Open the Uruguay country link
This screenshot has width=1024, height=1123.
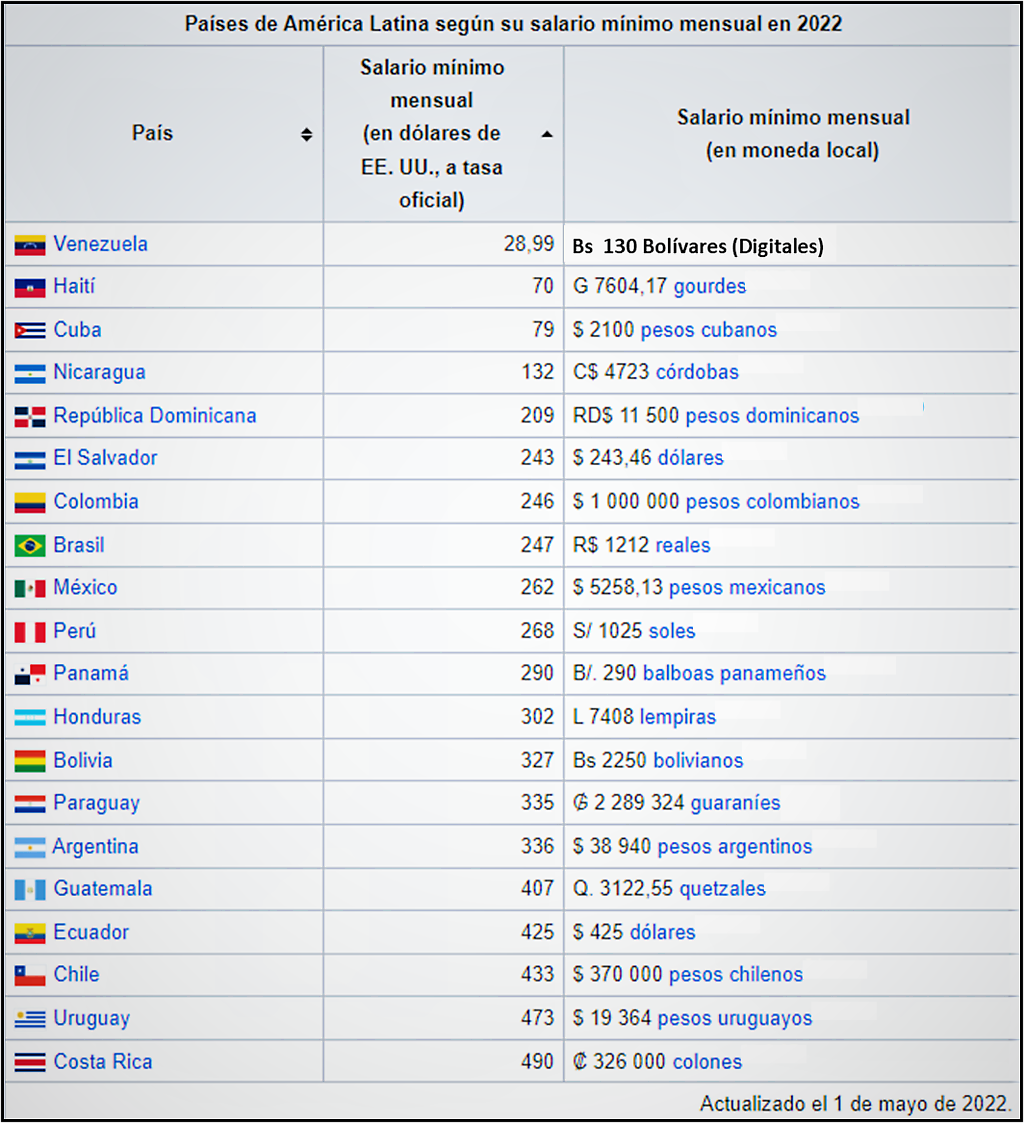point(92,1019)
